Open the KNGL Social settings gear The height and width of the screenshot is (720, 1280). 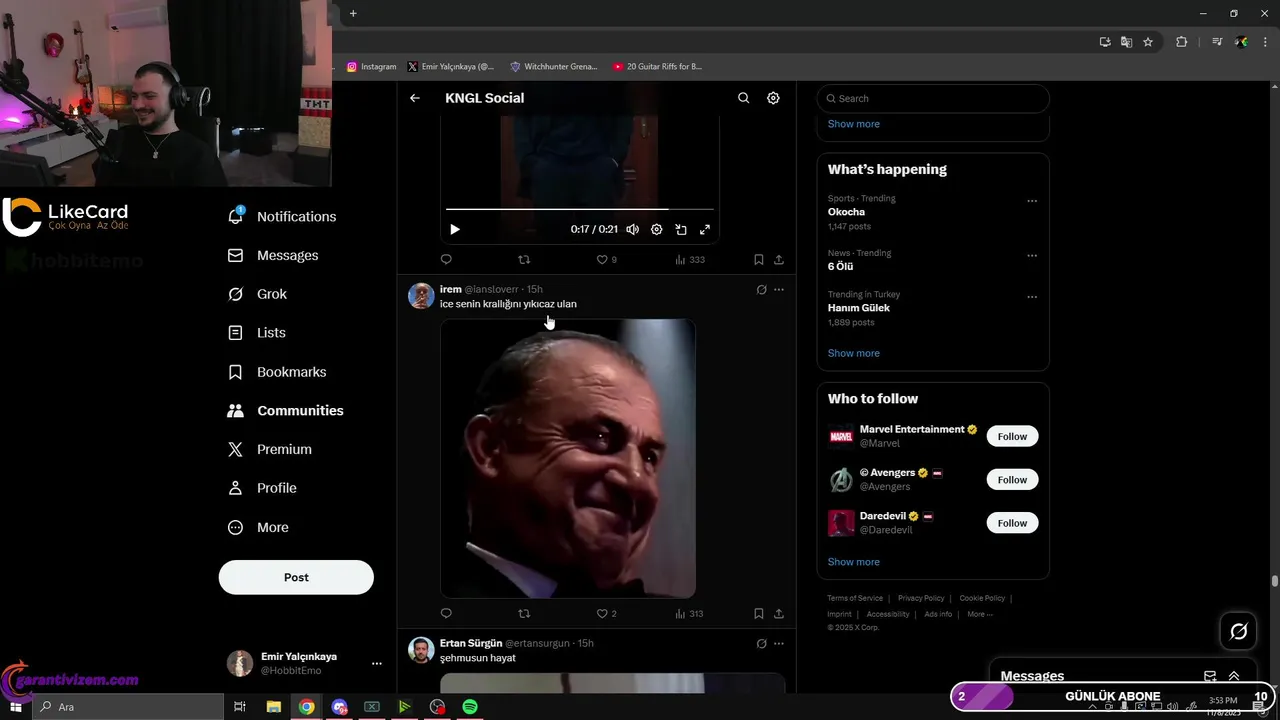[x=773, y=98]
